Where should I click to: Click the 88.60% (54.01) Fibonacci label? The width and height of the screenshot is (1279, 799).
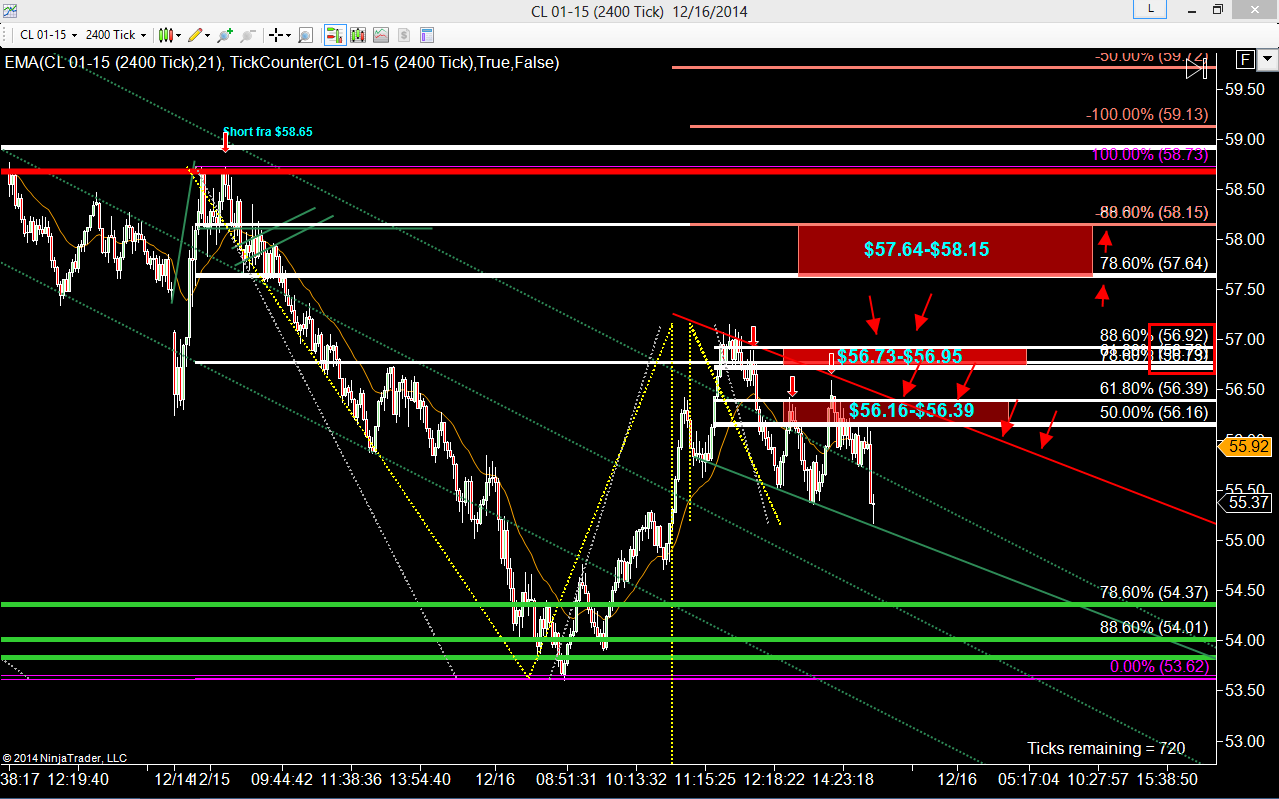point(1154,627)
